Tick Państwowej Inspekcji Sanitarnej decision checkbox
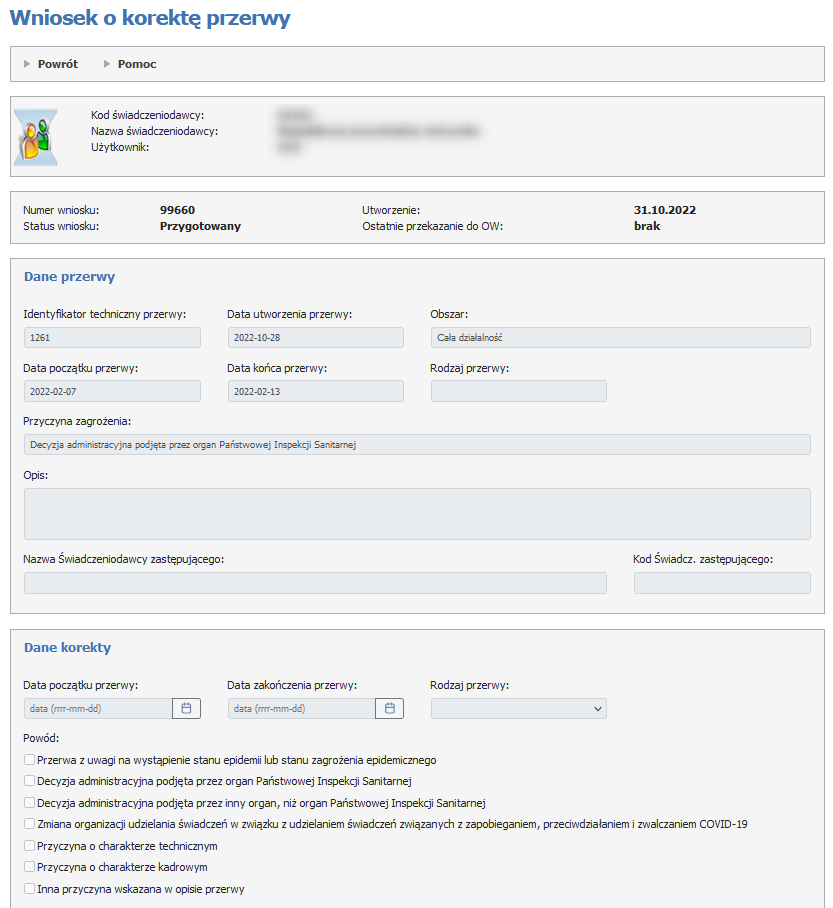This screenshot has width=833, height=908. [x=29, y=781]
